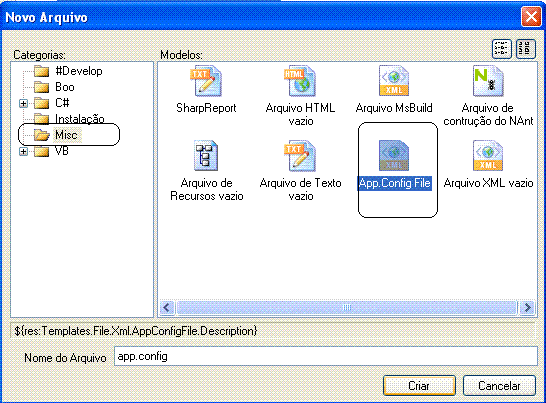The width and height of the screenshot is (546, 403).
Task: Pick the Arquivo XML vazio template
Action: [x=488, y=156]
